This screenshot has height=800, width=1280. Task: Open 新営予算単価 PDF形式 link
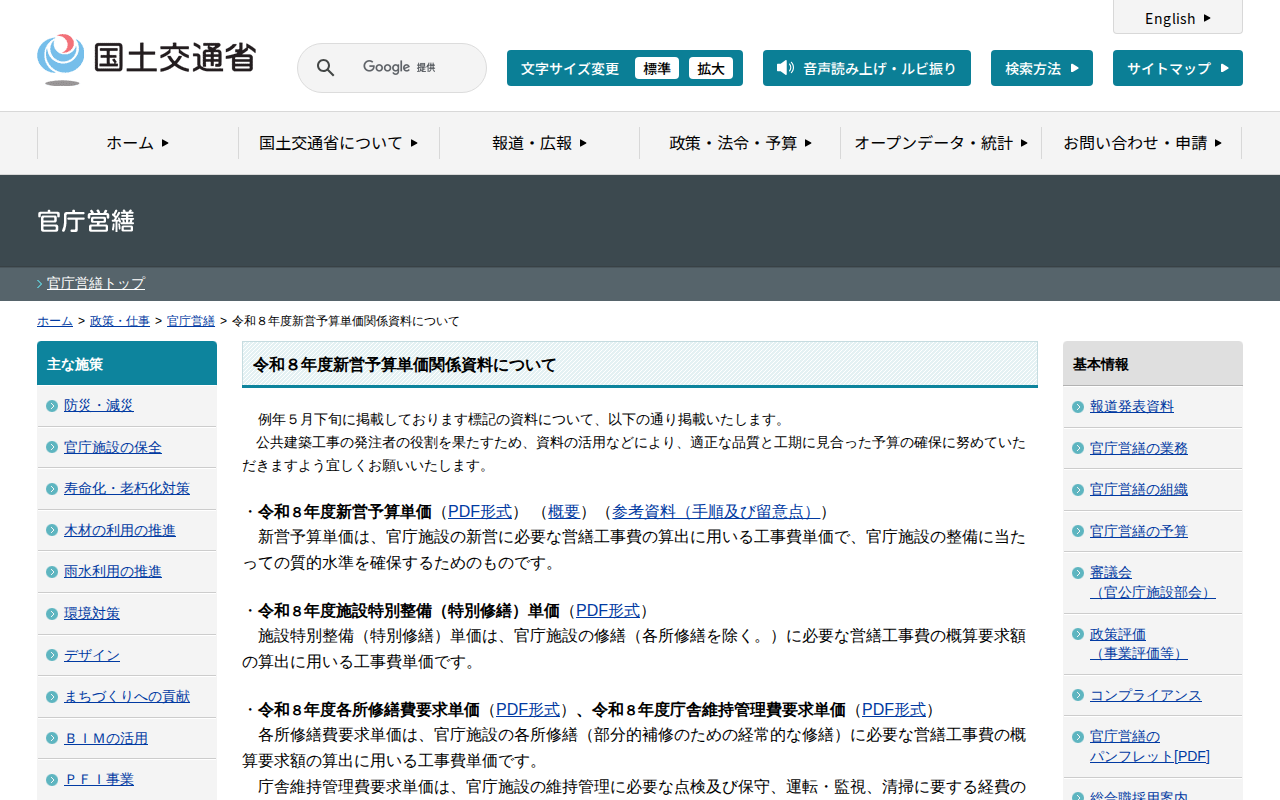click(480, 512)
